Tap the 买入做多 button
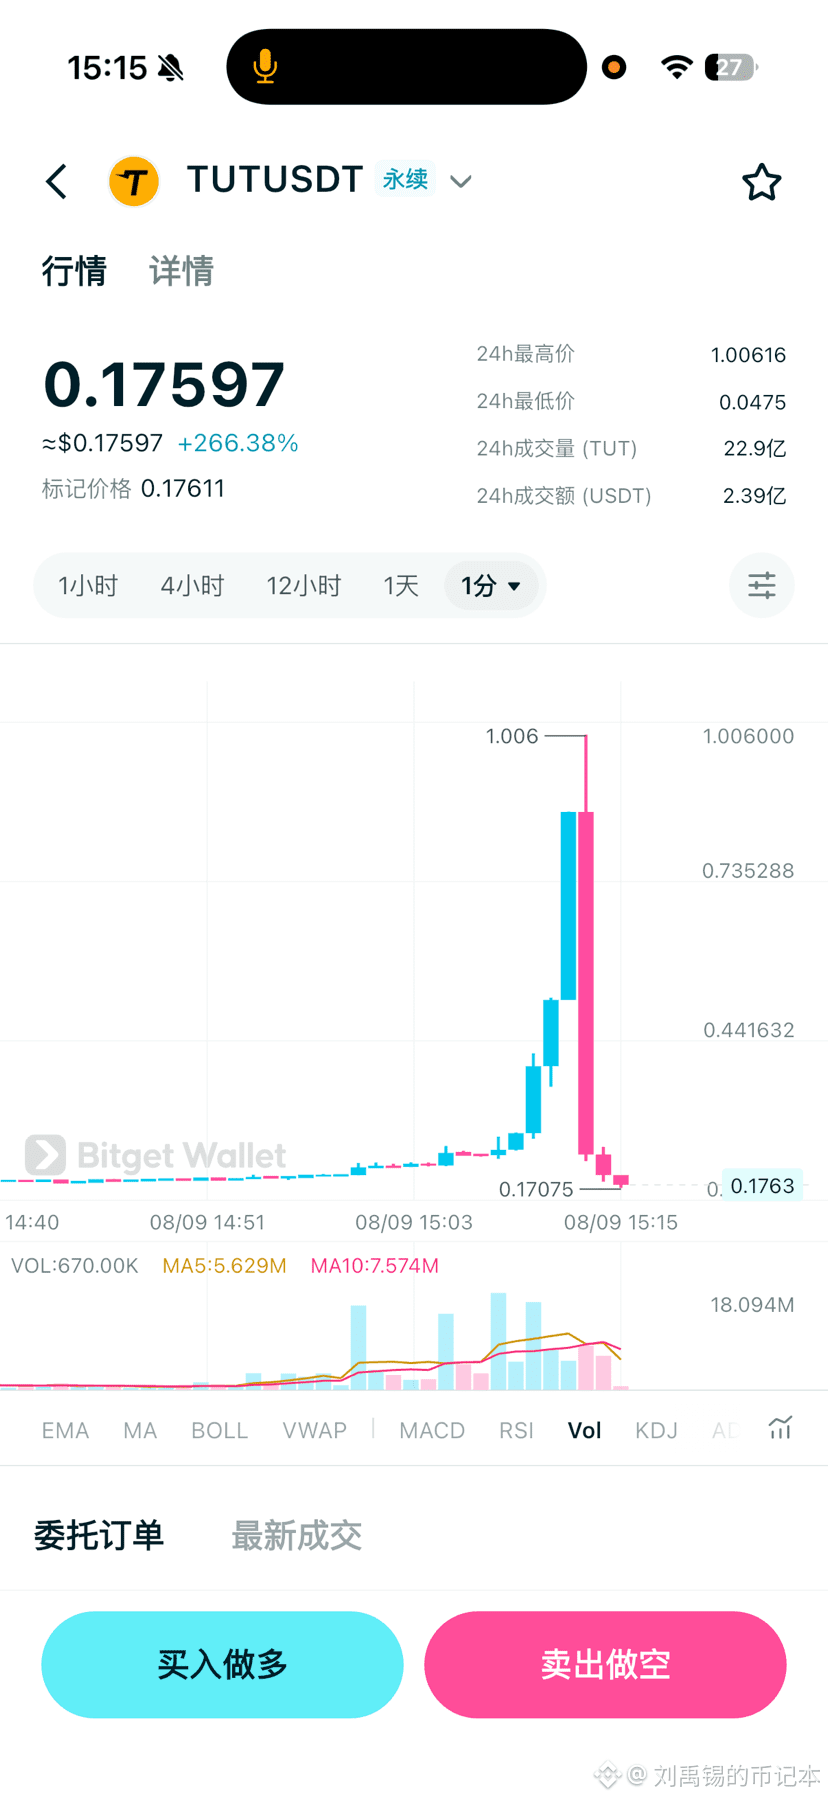Viewport: 828px width, 1801px height. pyautogui.click(x=222, y=1664)
